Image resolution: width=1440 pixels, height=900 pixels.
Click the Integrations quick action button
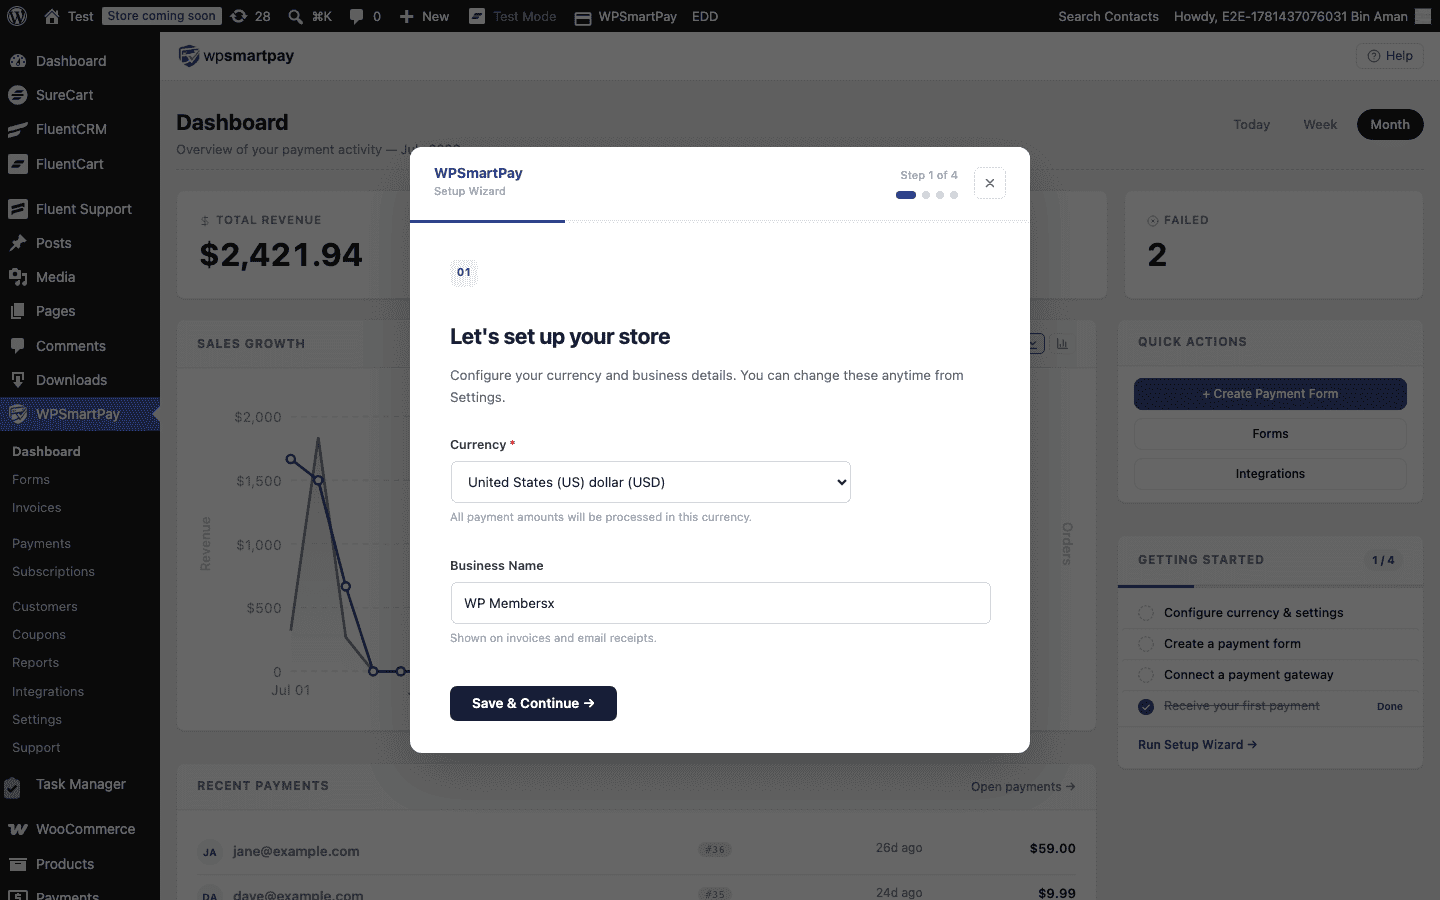[1270, 474]
